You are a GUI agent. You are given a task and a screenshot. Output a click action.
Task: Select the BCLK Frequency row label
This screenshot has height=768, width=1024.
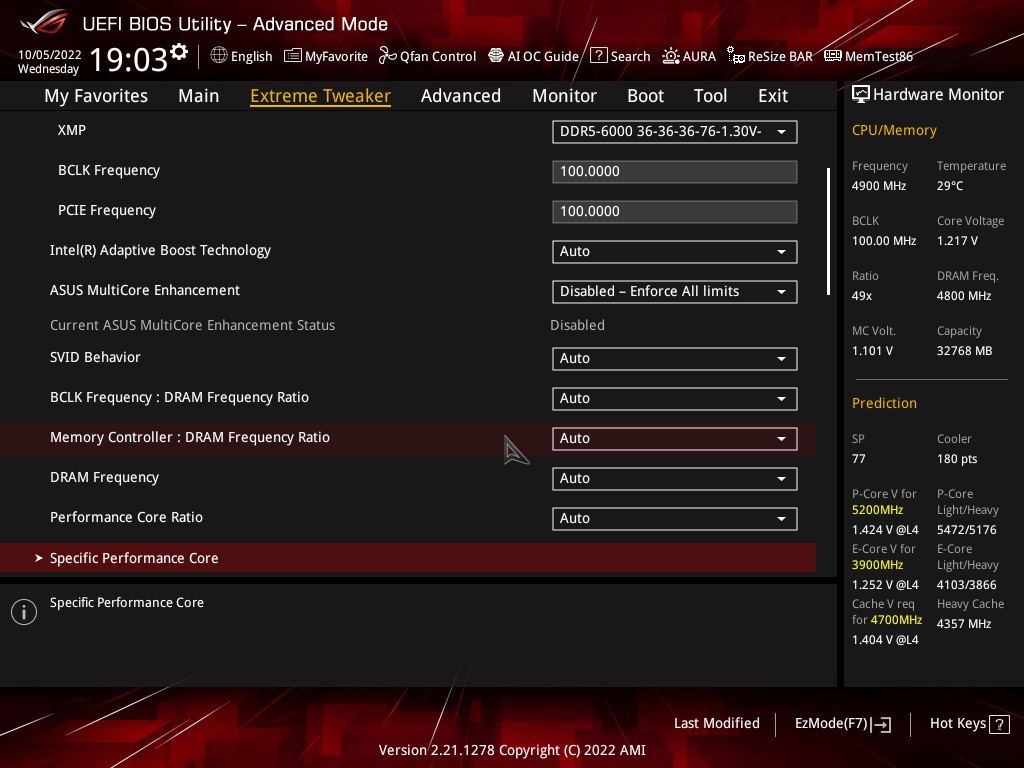[x=109, y=170]
